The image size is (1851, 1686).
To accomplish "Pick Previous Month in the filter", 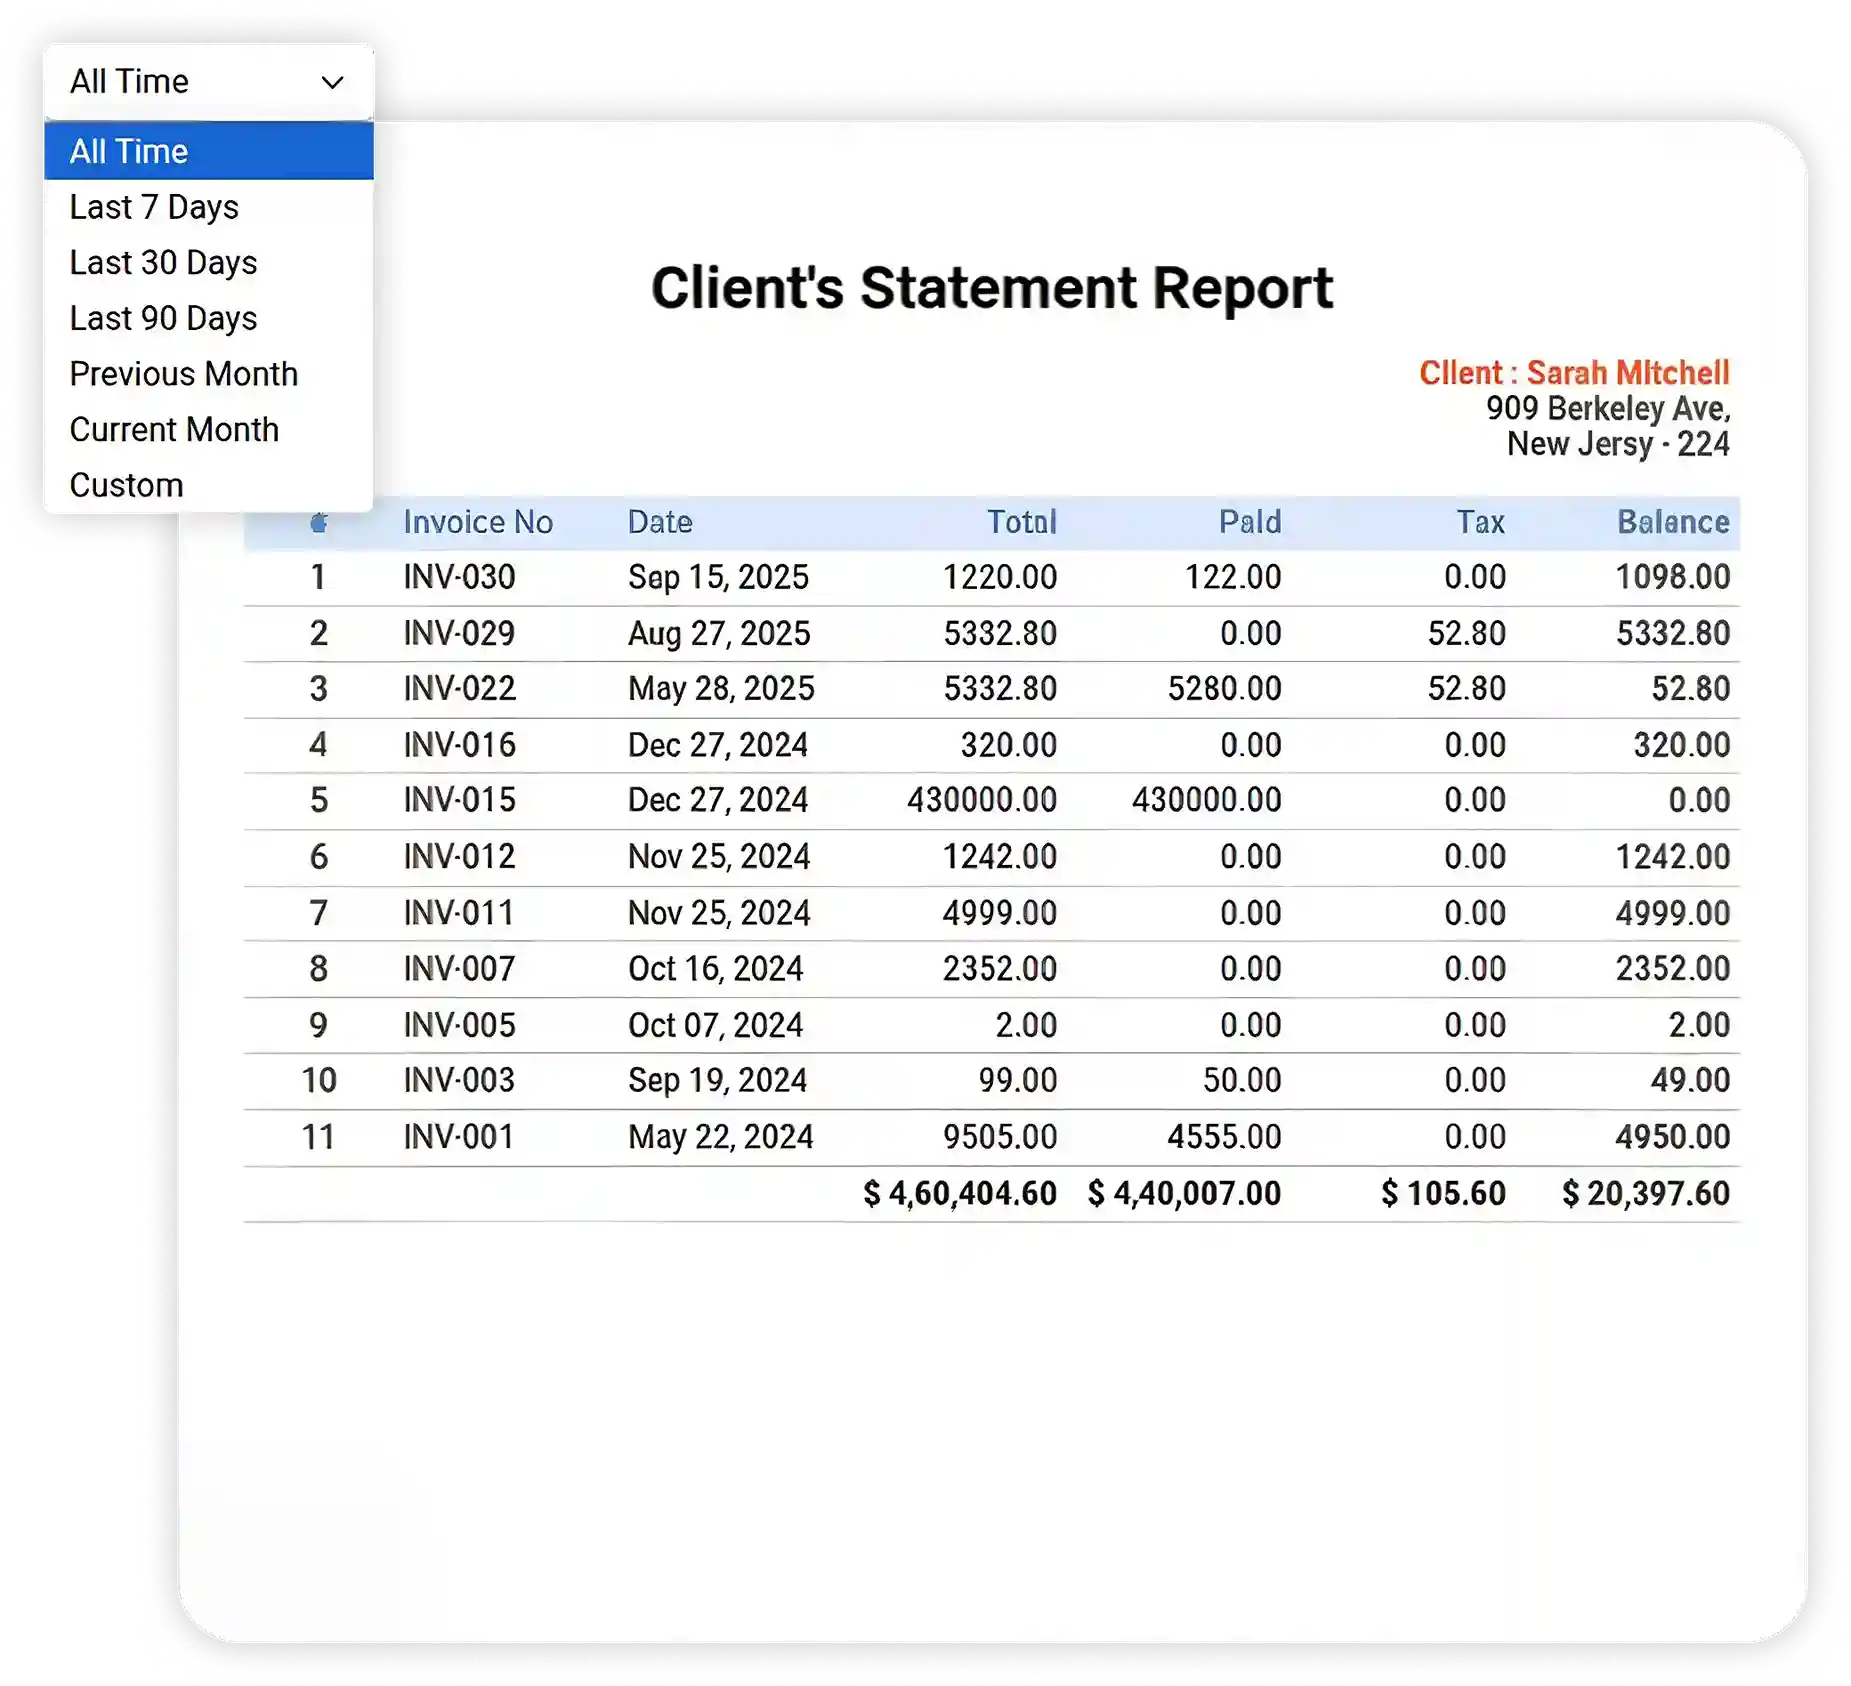I will pyautogui.click(x=183, y=373).
